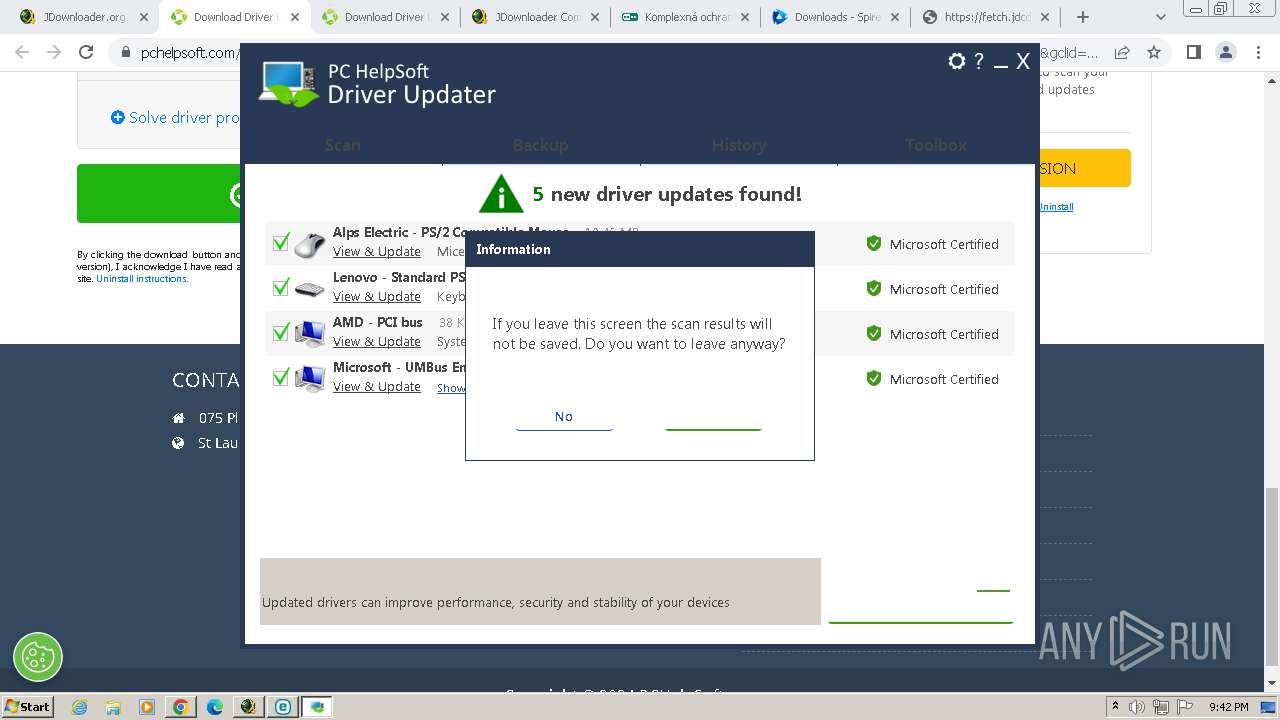Viewport: 1280px width, 720px height.
Task: Click View & Update for Microsoft UMBus
Action: 377,387
